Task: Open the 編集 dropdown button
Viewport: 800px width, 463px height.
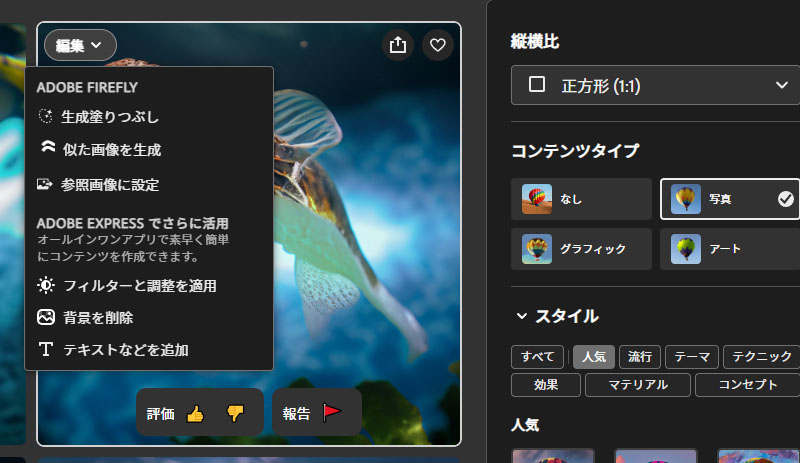Action: 80,45
